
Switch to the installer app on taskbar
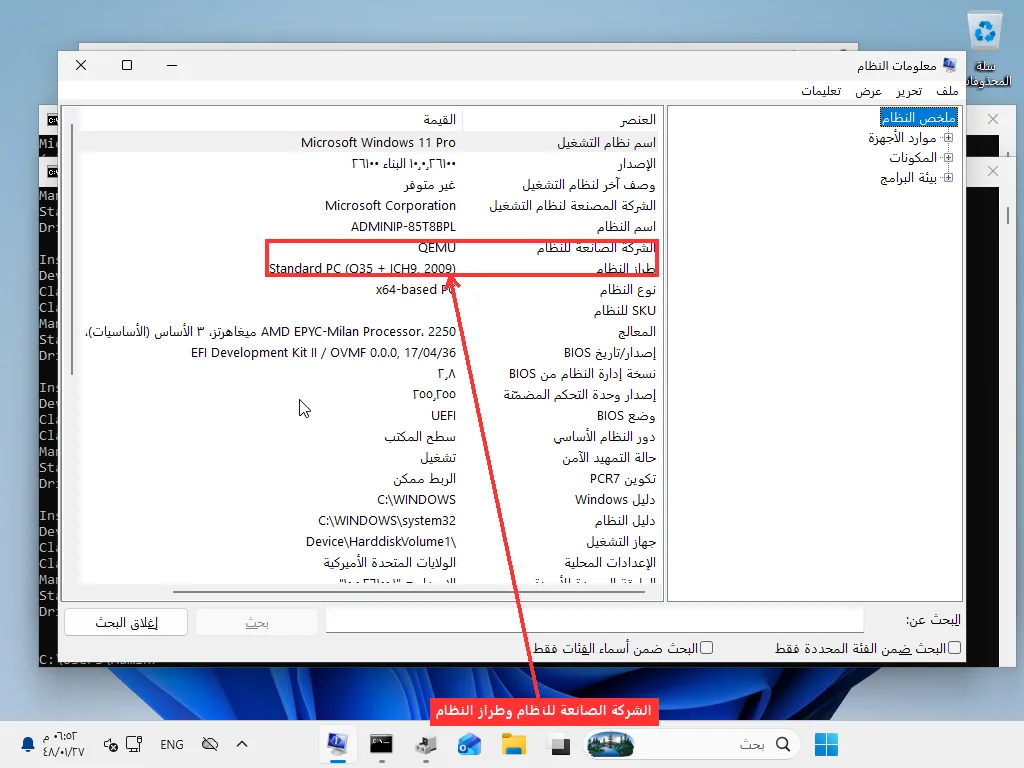coord(426,744)
